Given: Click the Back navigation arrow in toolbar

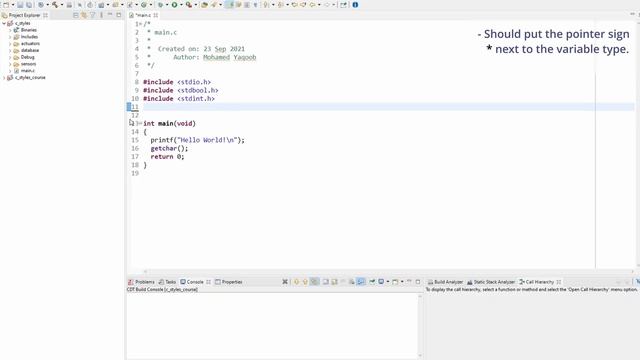Looking at the screenshot, I should coord(313,5).
